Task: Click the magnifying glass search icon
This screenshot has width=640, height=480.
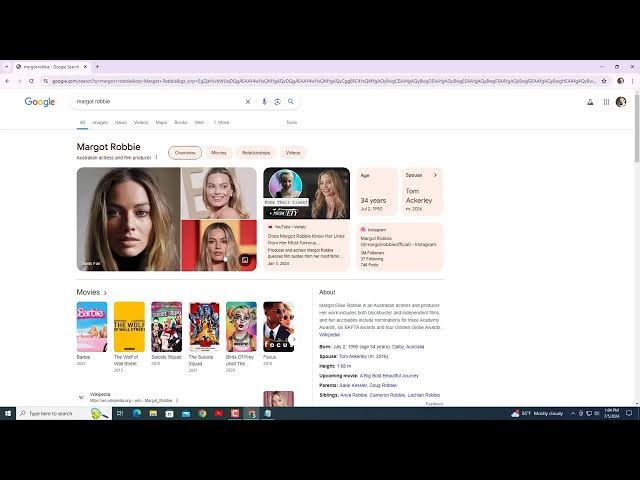Action: tap(291, 101)
